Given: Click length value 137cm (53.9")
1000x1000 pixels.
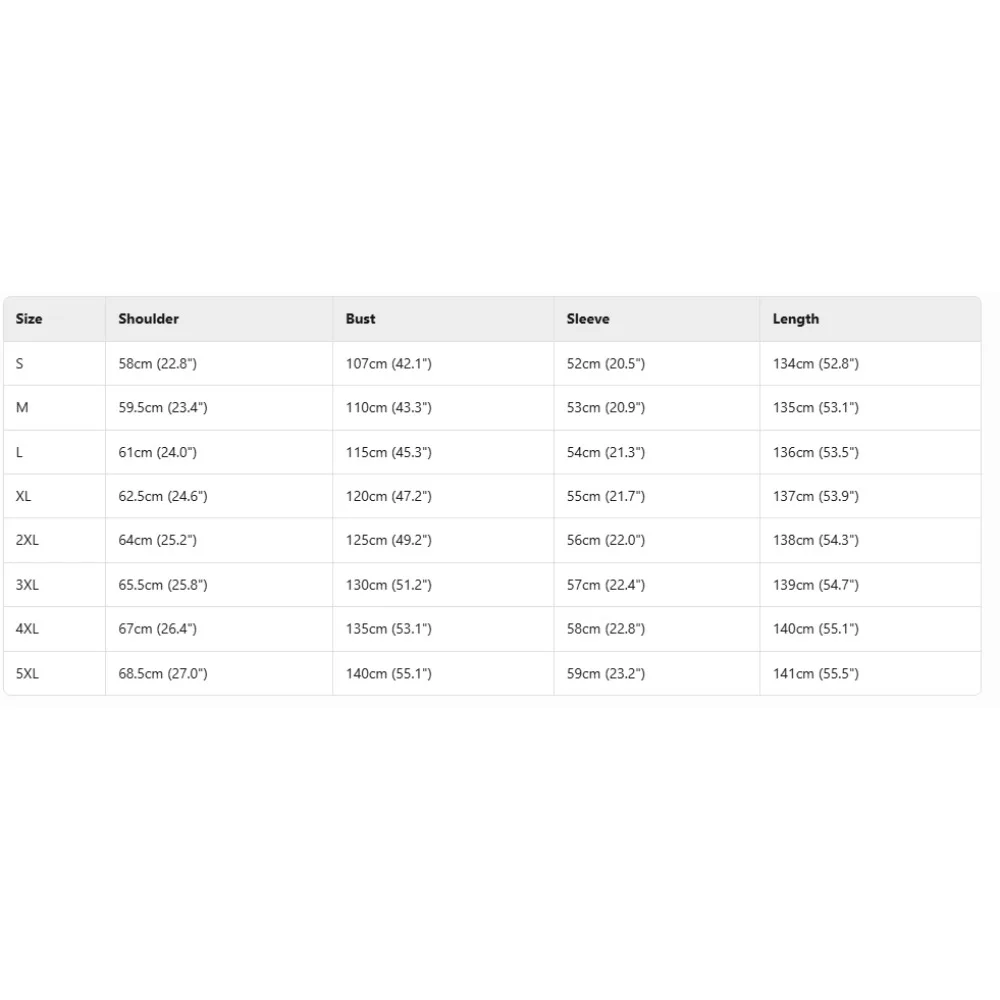Looking at the screenshot, I should pos(816,496).
